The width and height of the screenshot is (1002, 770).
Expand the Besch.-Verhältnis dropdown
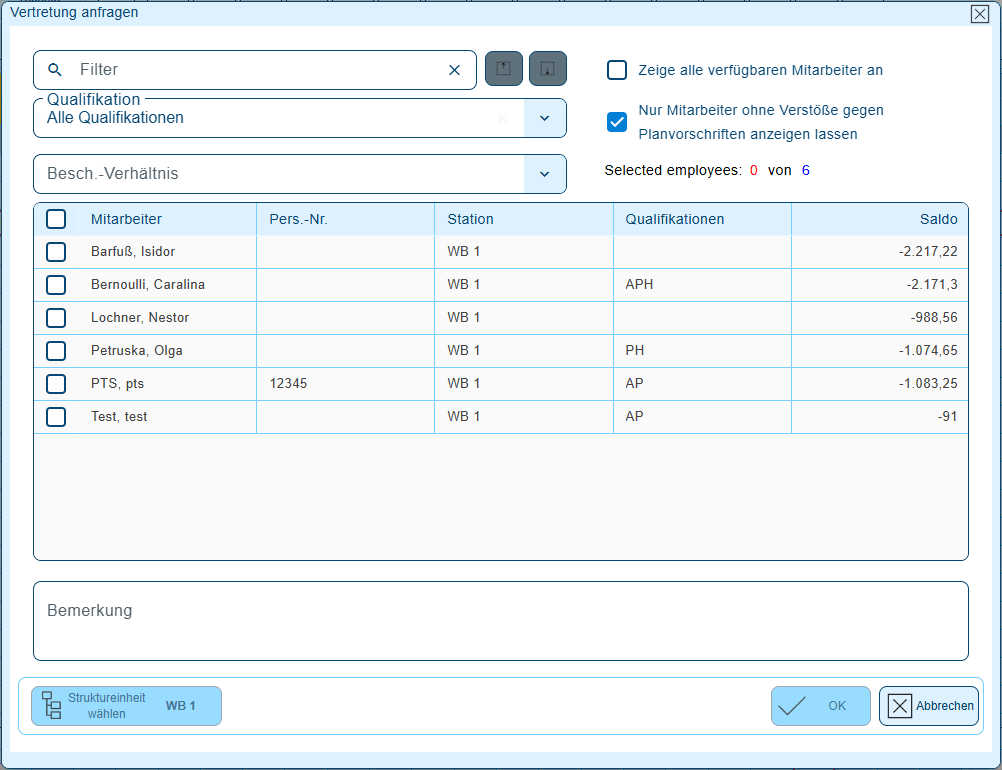click(545, 174)
